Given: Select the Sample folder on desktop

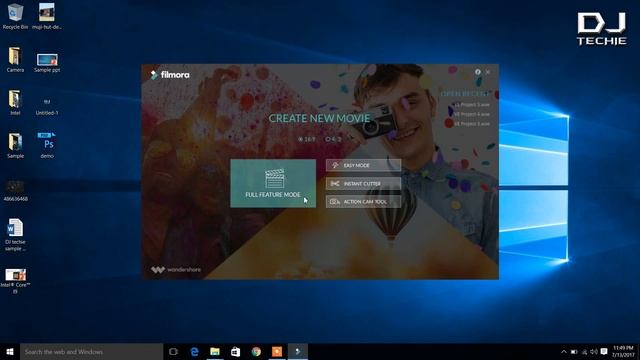Looking at the screenshot, I should pos(16,146).
